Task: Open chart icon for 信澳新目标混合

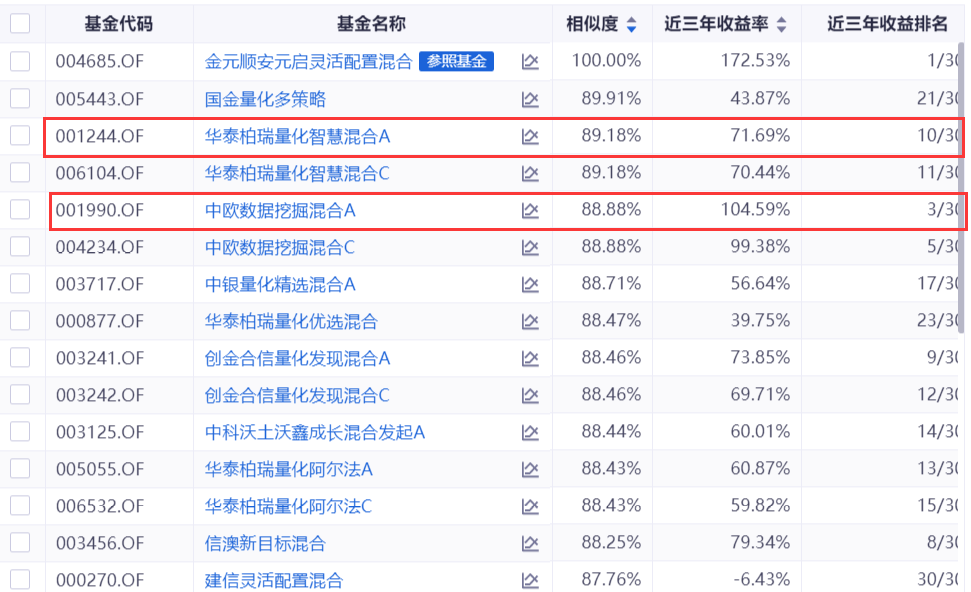Action: click(530, 543)
